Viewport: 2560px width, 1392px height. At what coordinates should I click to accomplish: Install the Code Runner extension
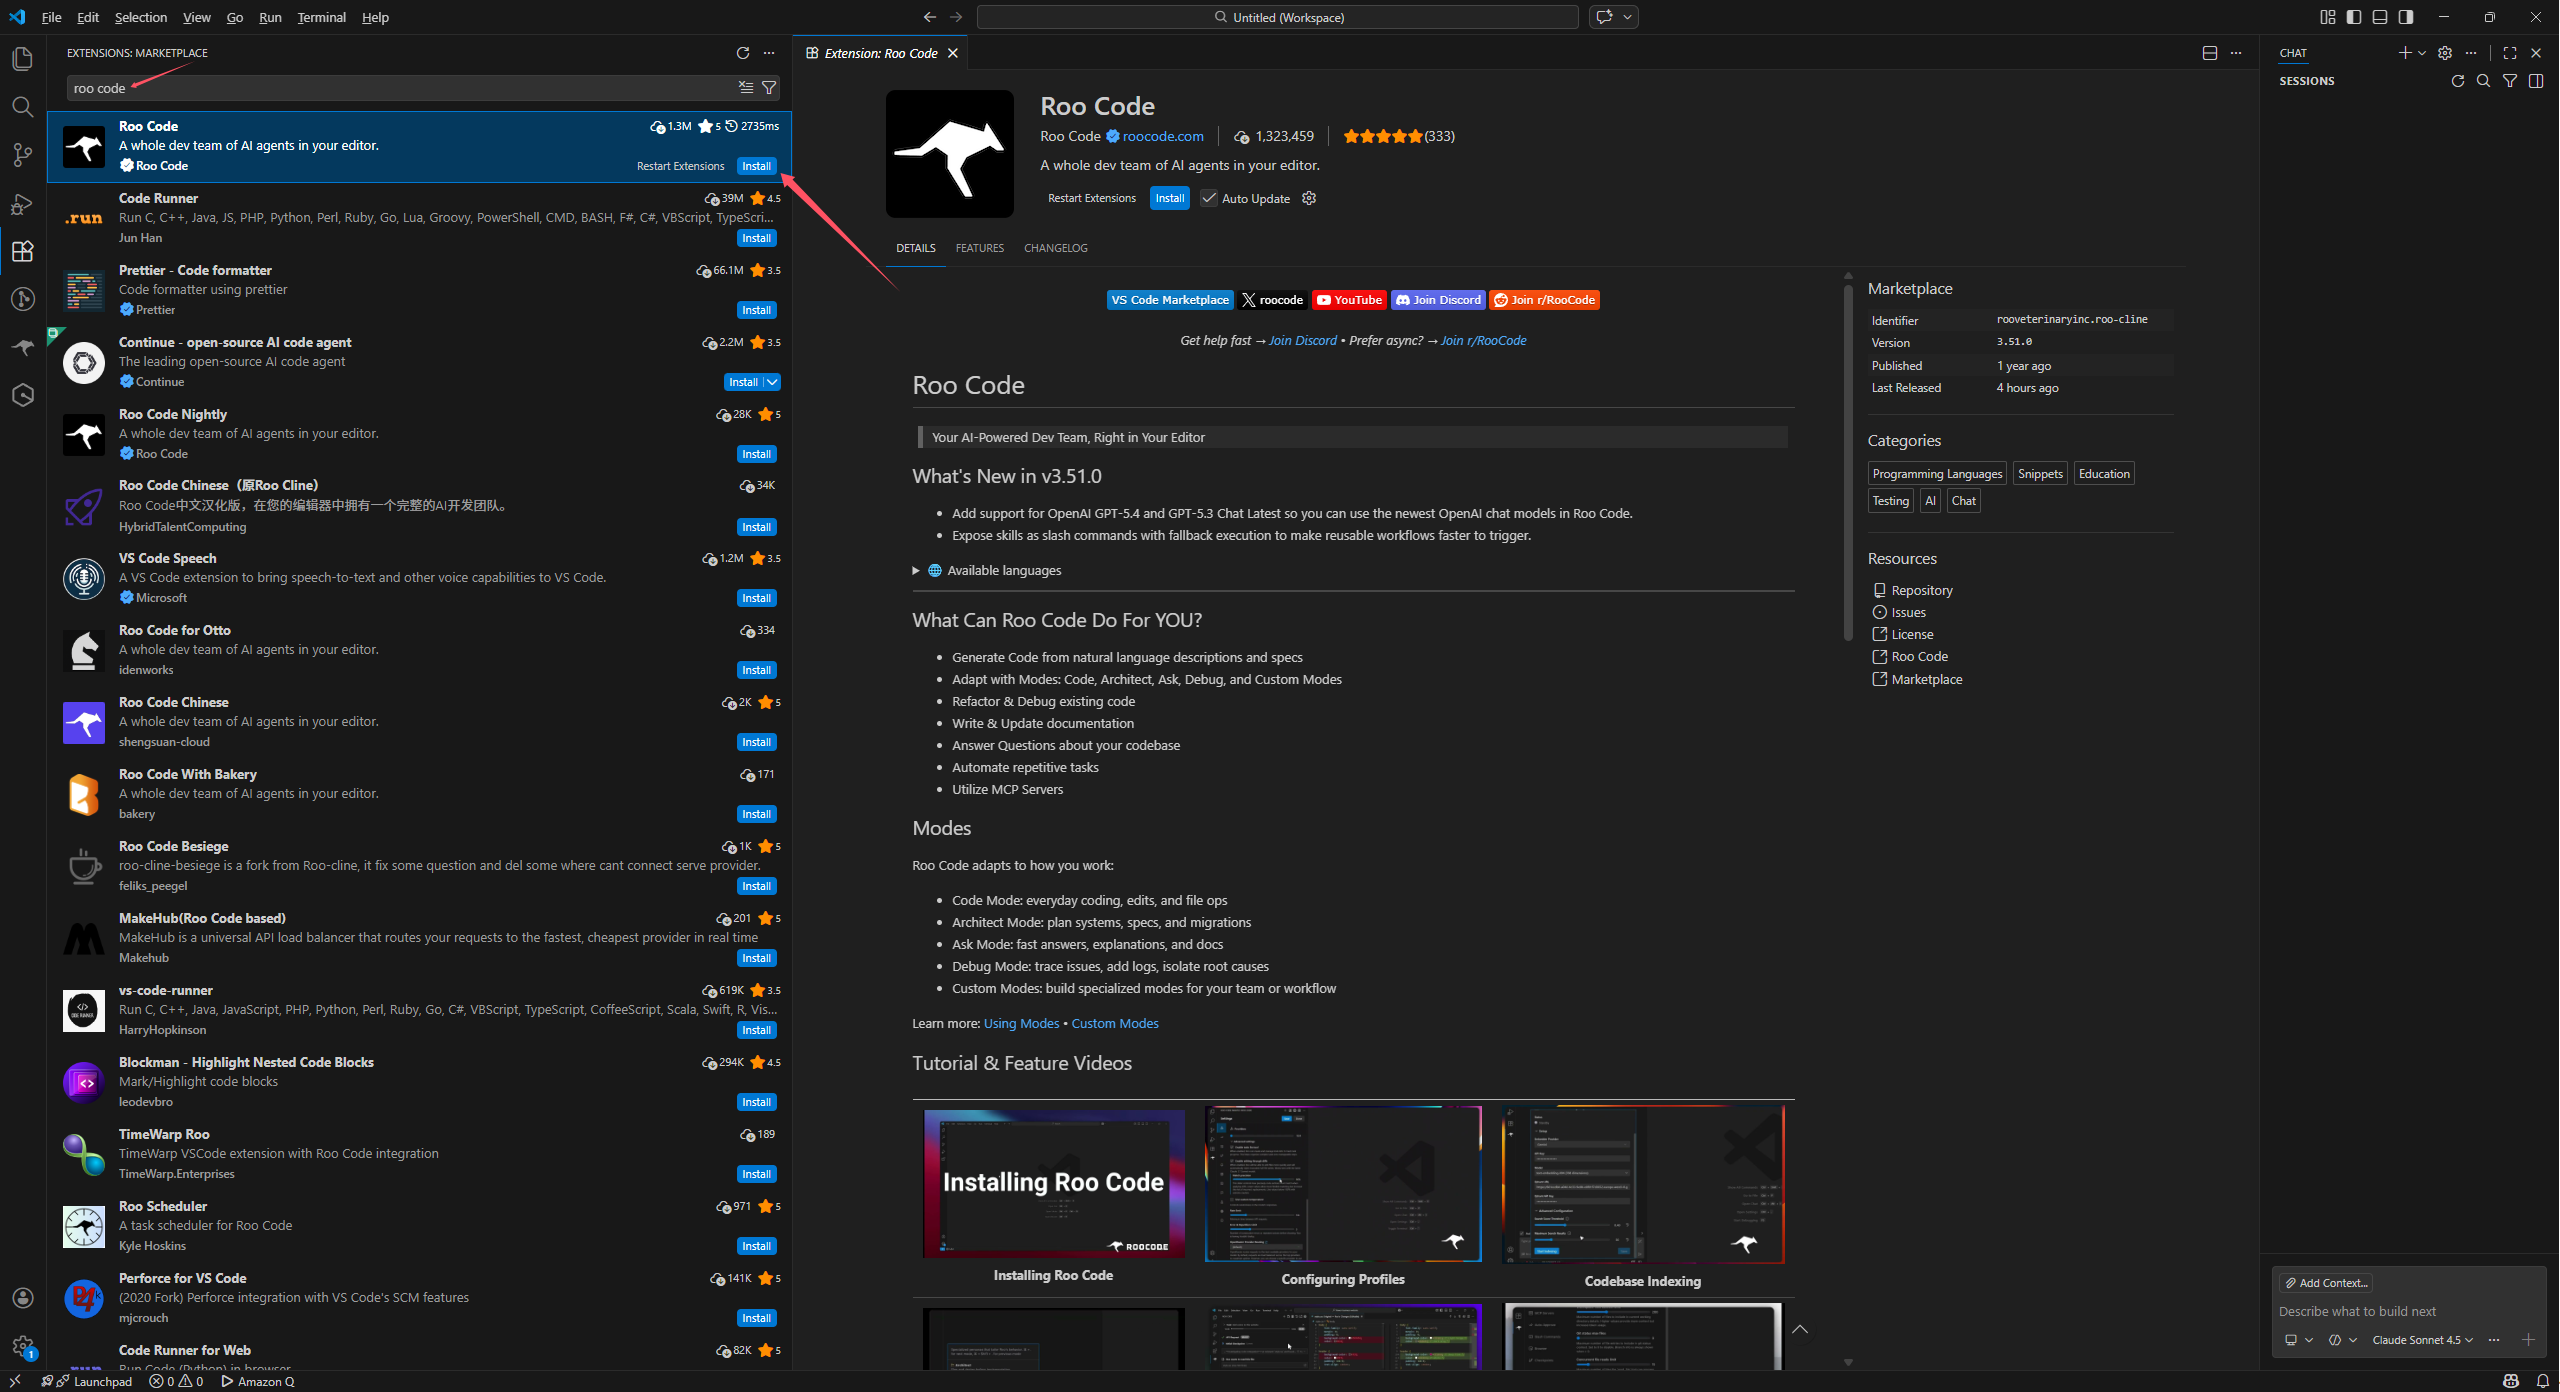pyautogui.click(x=756, y=238)
